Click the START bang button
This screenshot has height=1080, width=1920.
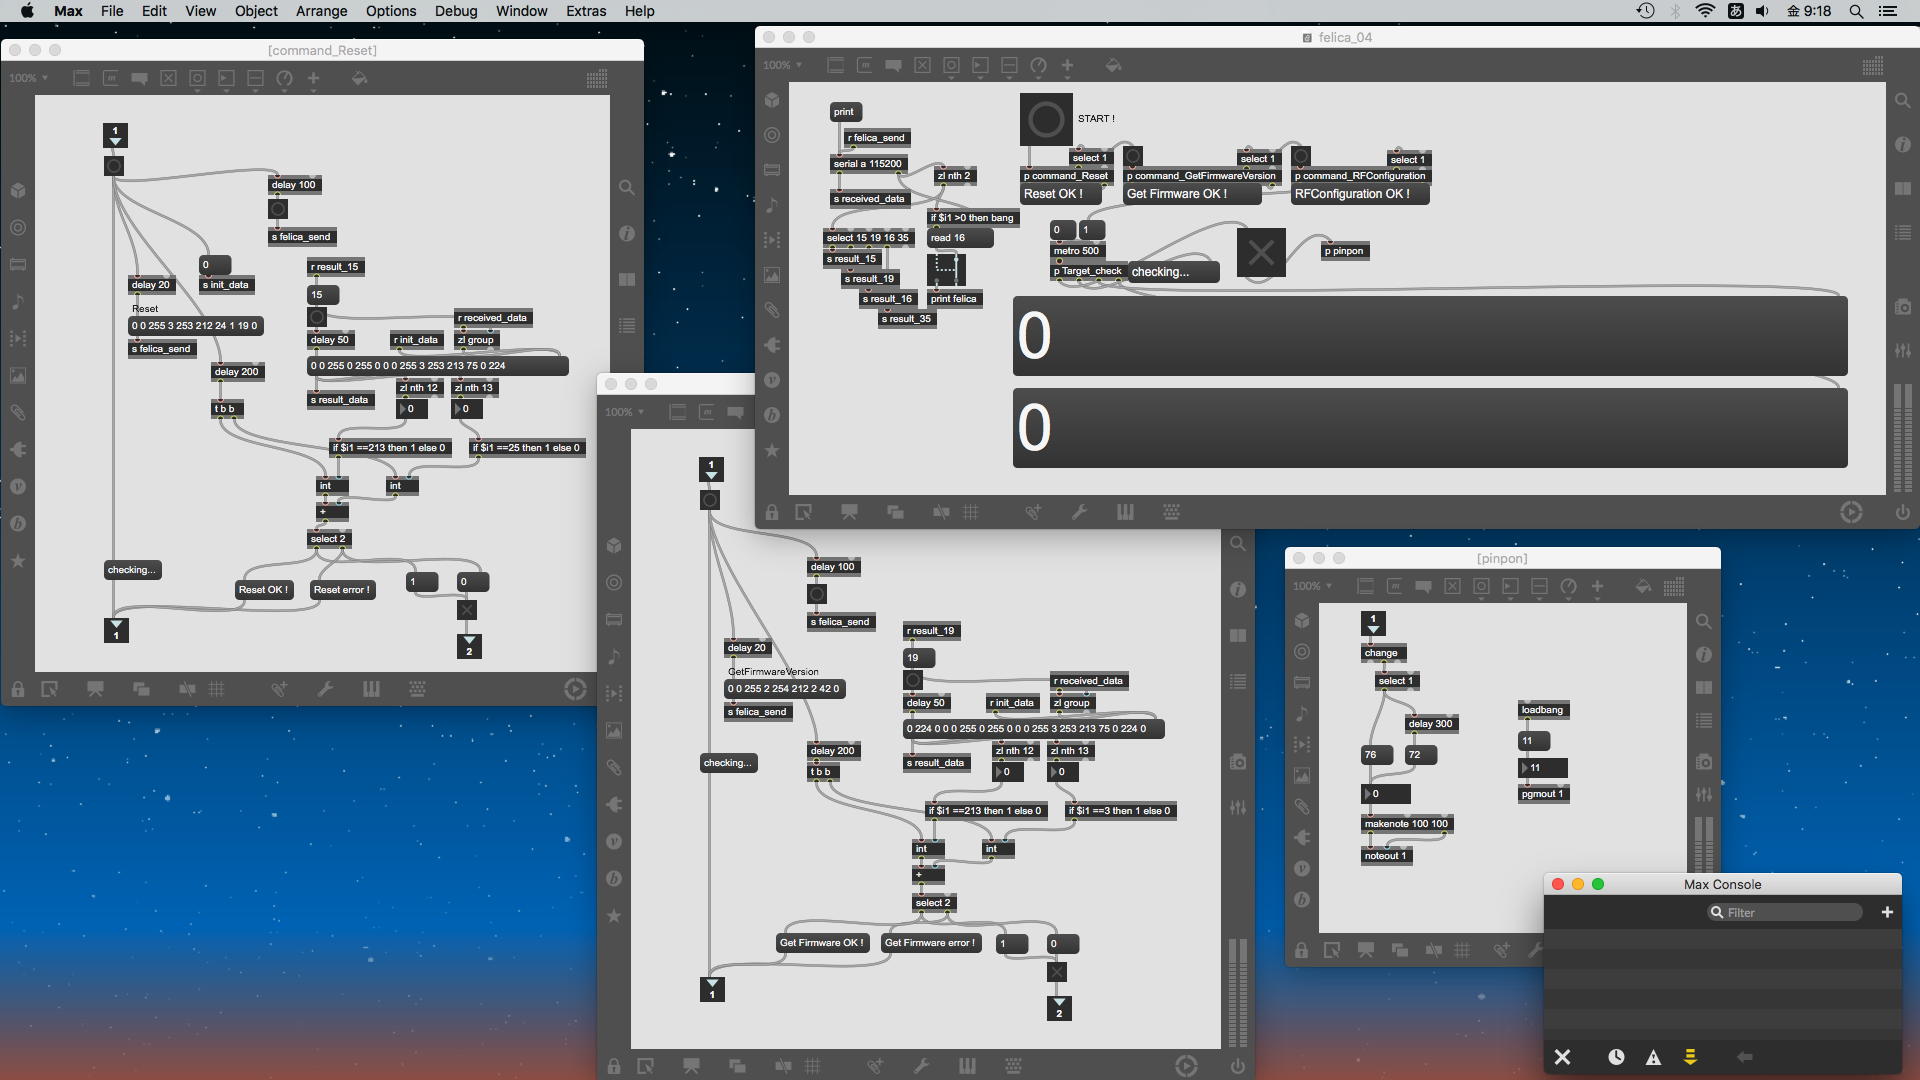[1046, 120]
